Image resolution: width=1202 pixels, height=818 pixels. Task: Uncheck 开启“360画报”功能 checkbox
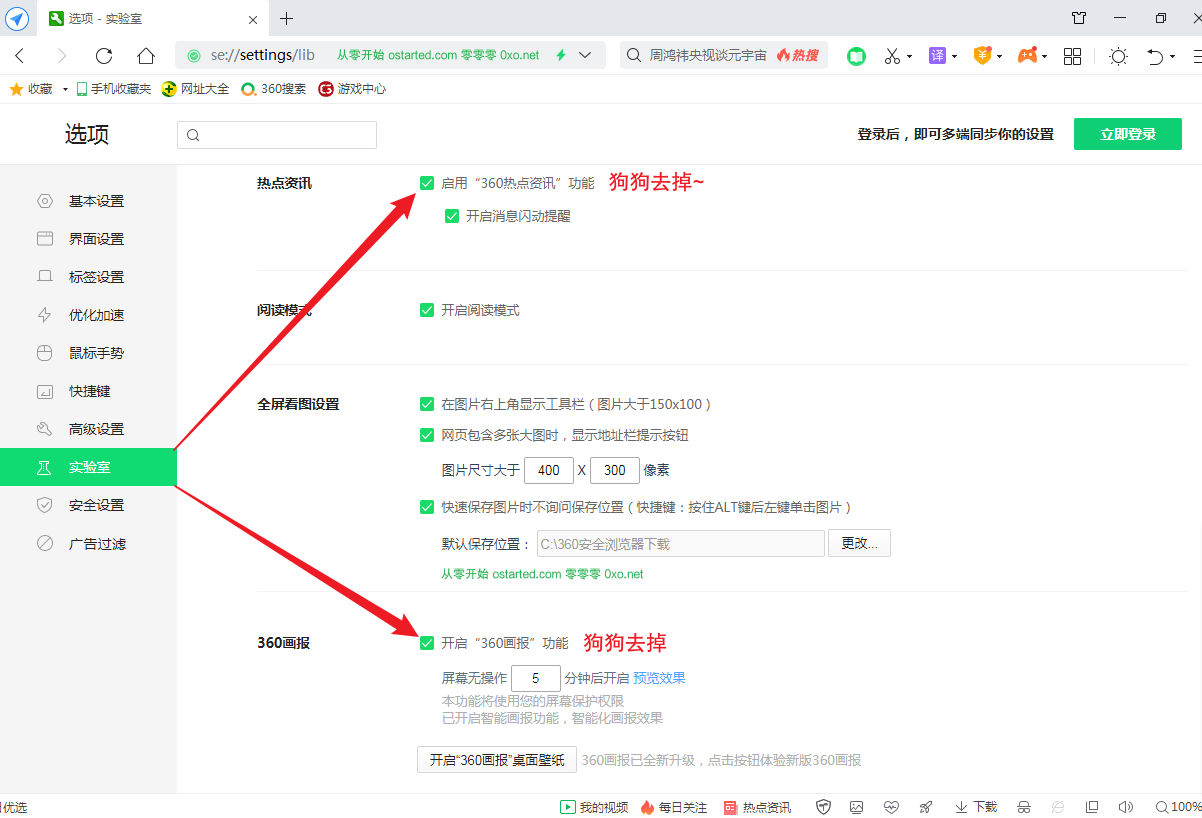427,643
